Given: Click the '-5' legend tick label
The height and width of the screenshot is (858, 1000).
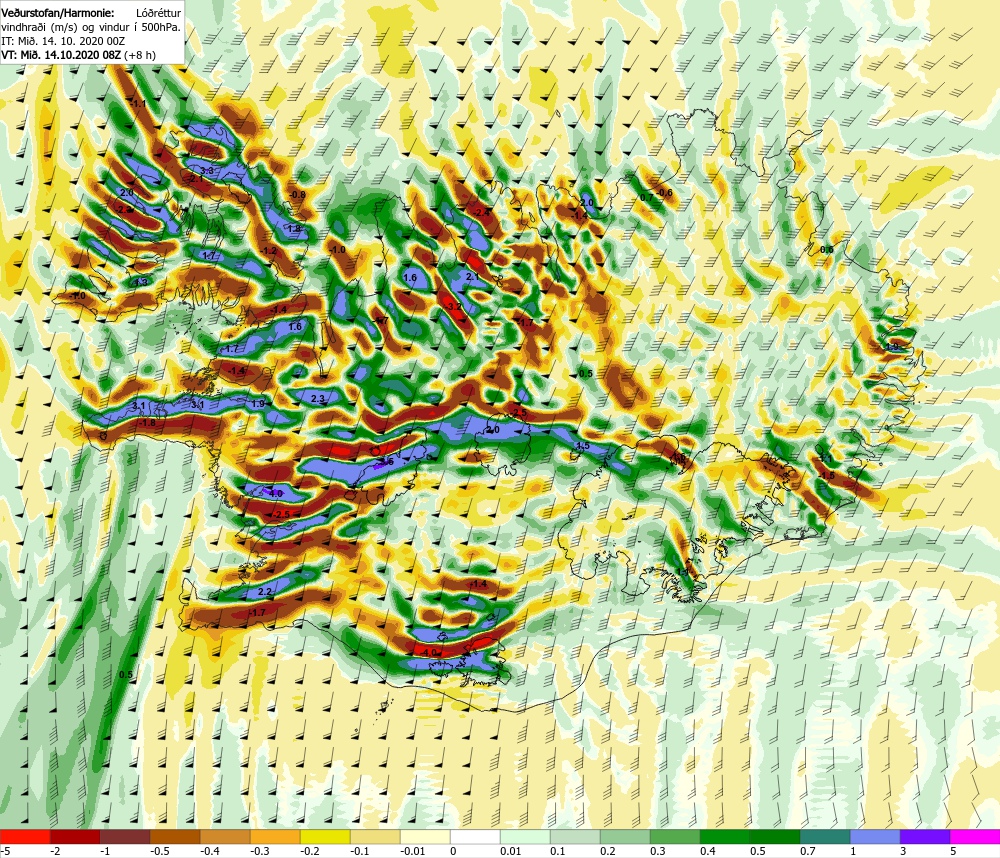Looking at the screenshot, I should click(5, 851).
